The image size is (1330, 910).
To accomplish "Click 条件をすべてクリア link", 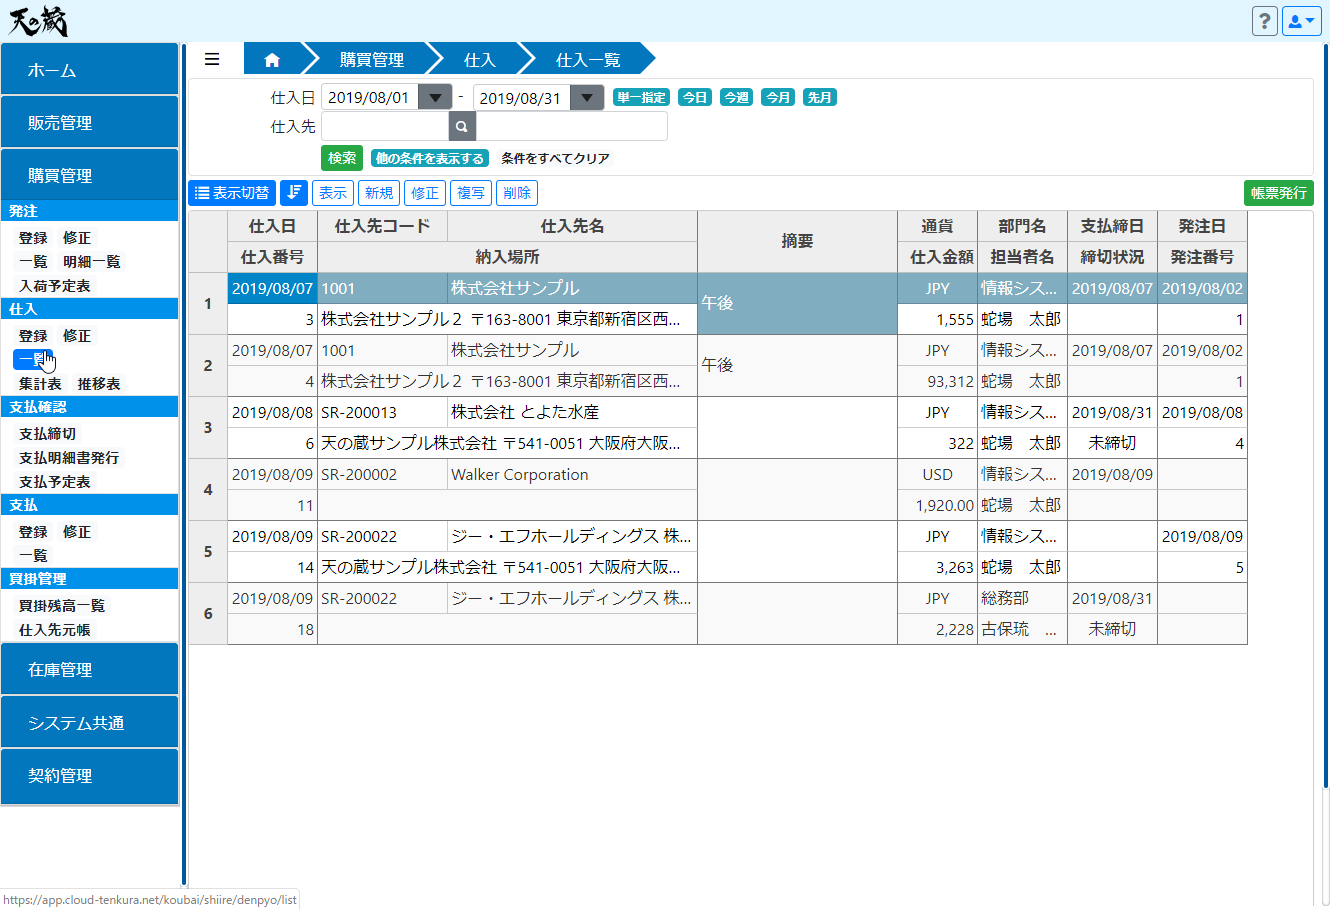I will click(x=555, y=158).
